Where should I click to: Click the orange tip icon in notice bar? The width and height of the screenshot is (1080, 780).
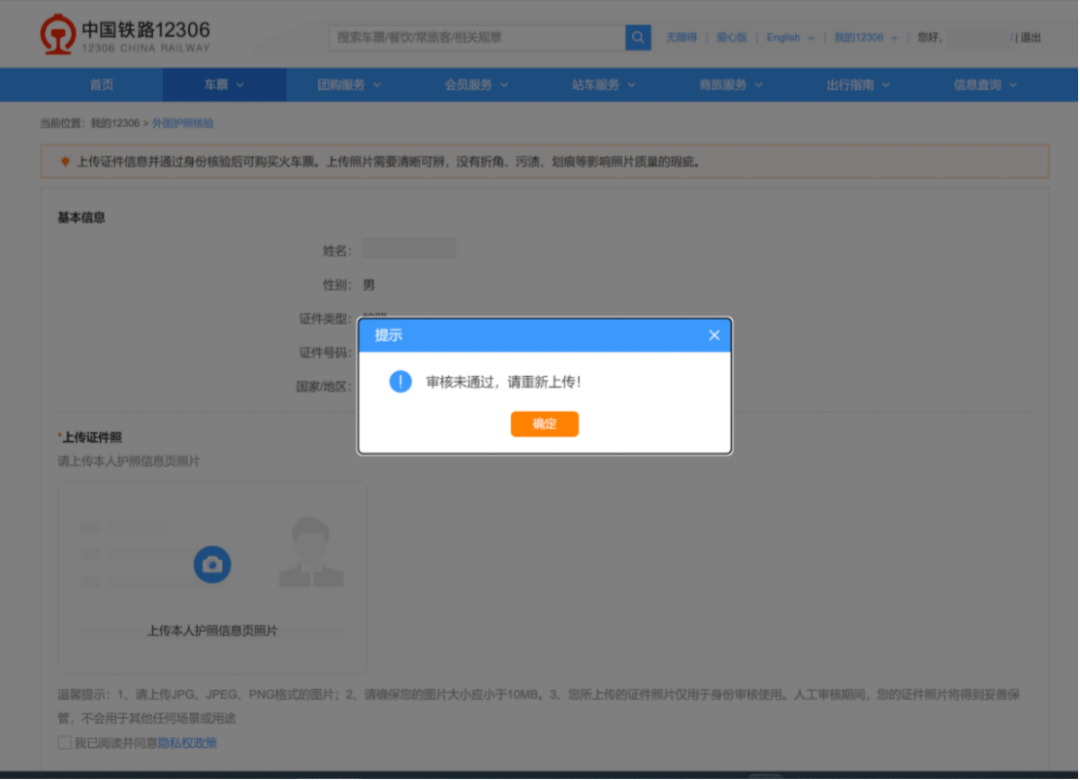point(65,161)
